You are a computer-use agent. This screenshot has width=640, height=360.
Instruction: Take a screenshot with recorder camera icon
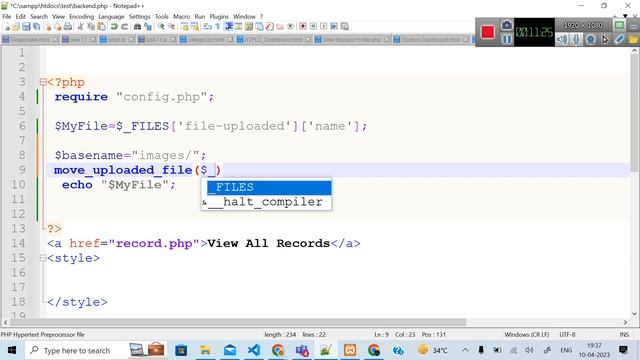507,25
